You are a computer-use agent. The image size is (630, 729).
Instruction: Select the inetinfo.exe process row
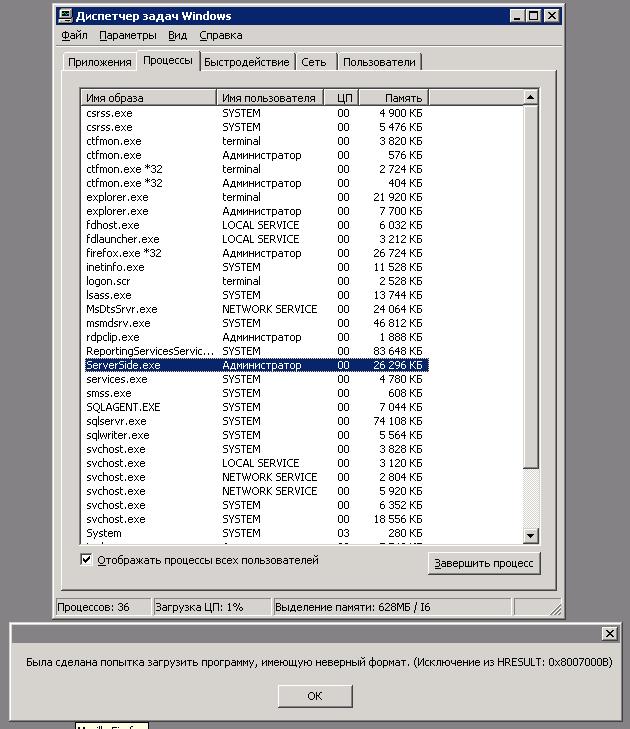click(256, 267)
